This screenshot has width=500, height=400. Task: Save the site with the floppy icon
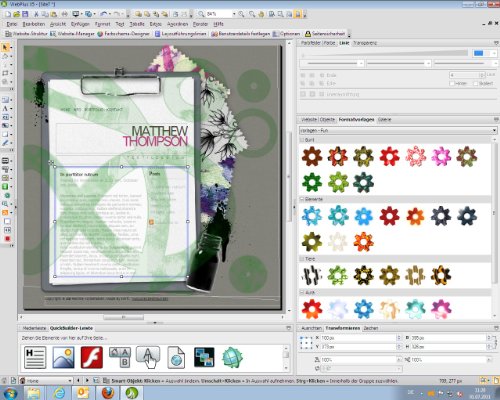(x=25, y=14)
